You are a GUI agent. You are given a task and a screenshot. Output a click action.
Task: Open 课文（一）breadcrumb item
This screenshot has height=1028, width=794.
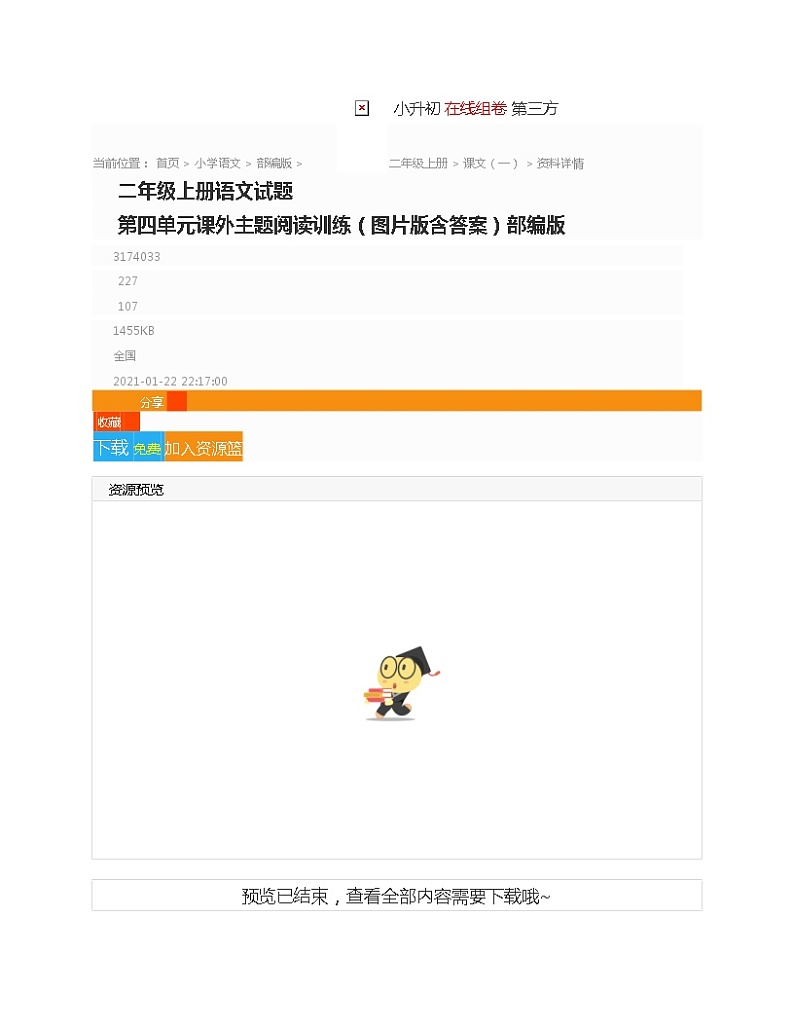pos(490,163)
